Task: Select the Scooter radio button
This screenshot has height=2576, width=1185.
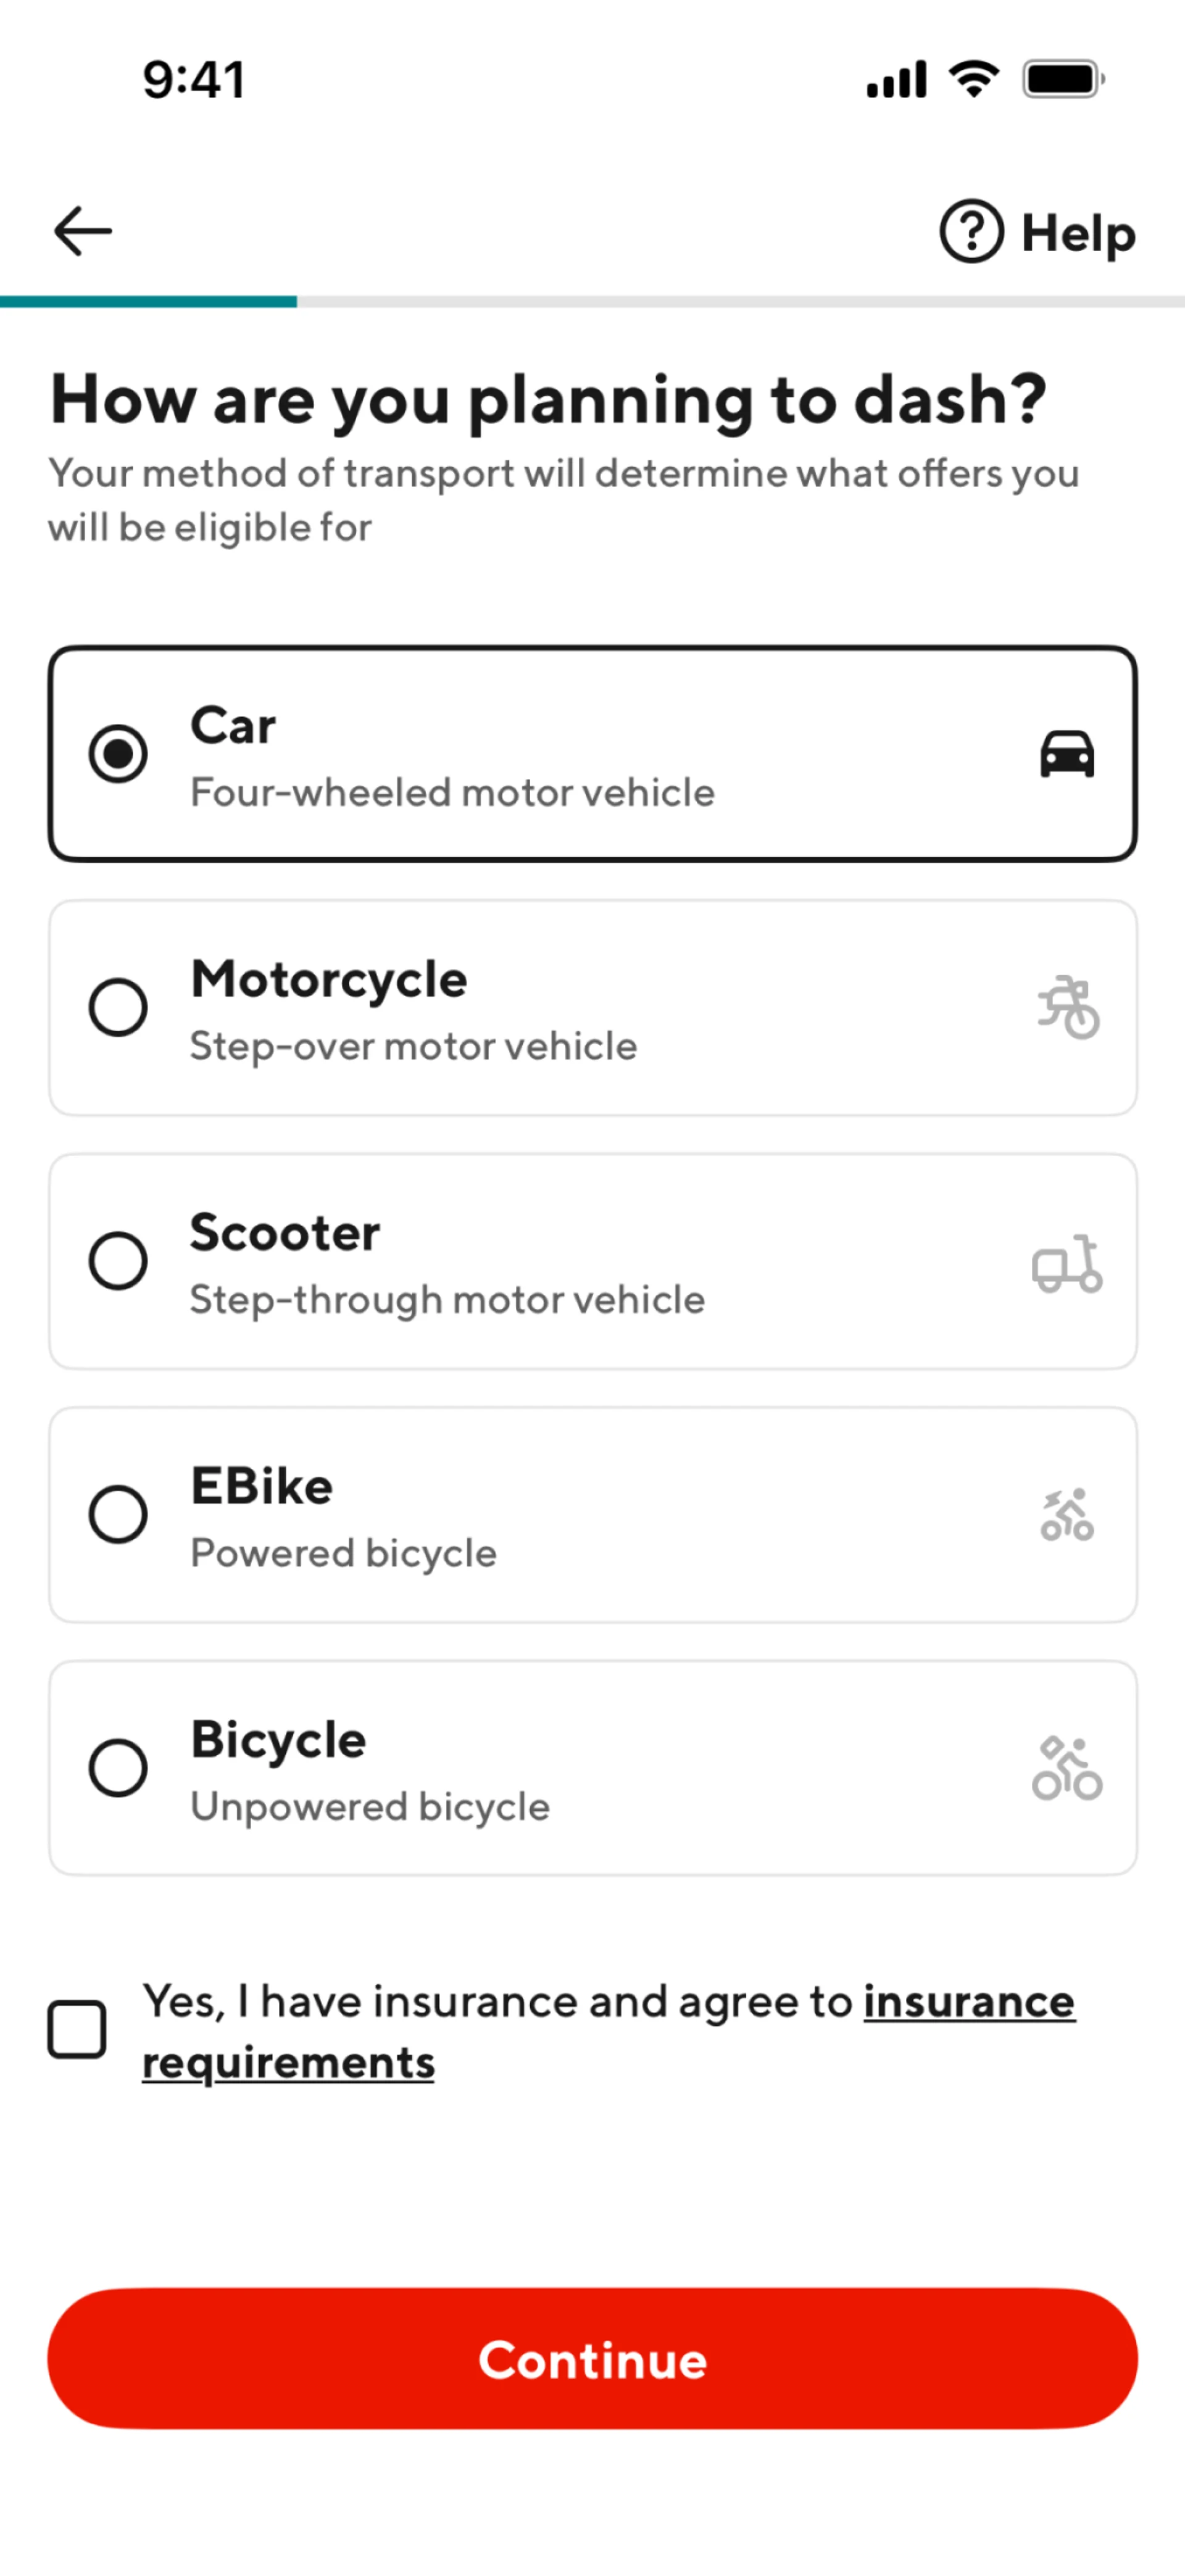Action: click(118, 1260)
